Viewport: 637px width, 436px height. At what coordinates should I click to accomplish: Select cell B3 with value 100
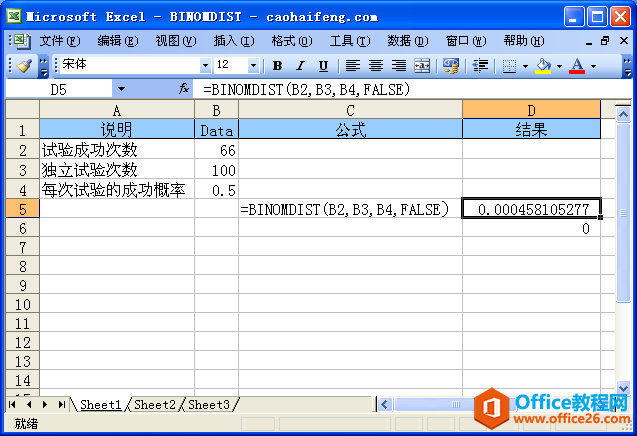coord(217,170)
